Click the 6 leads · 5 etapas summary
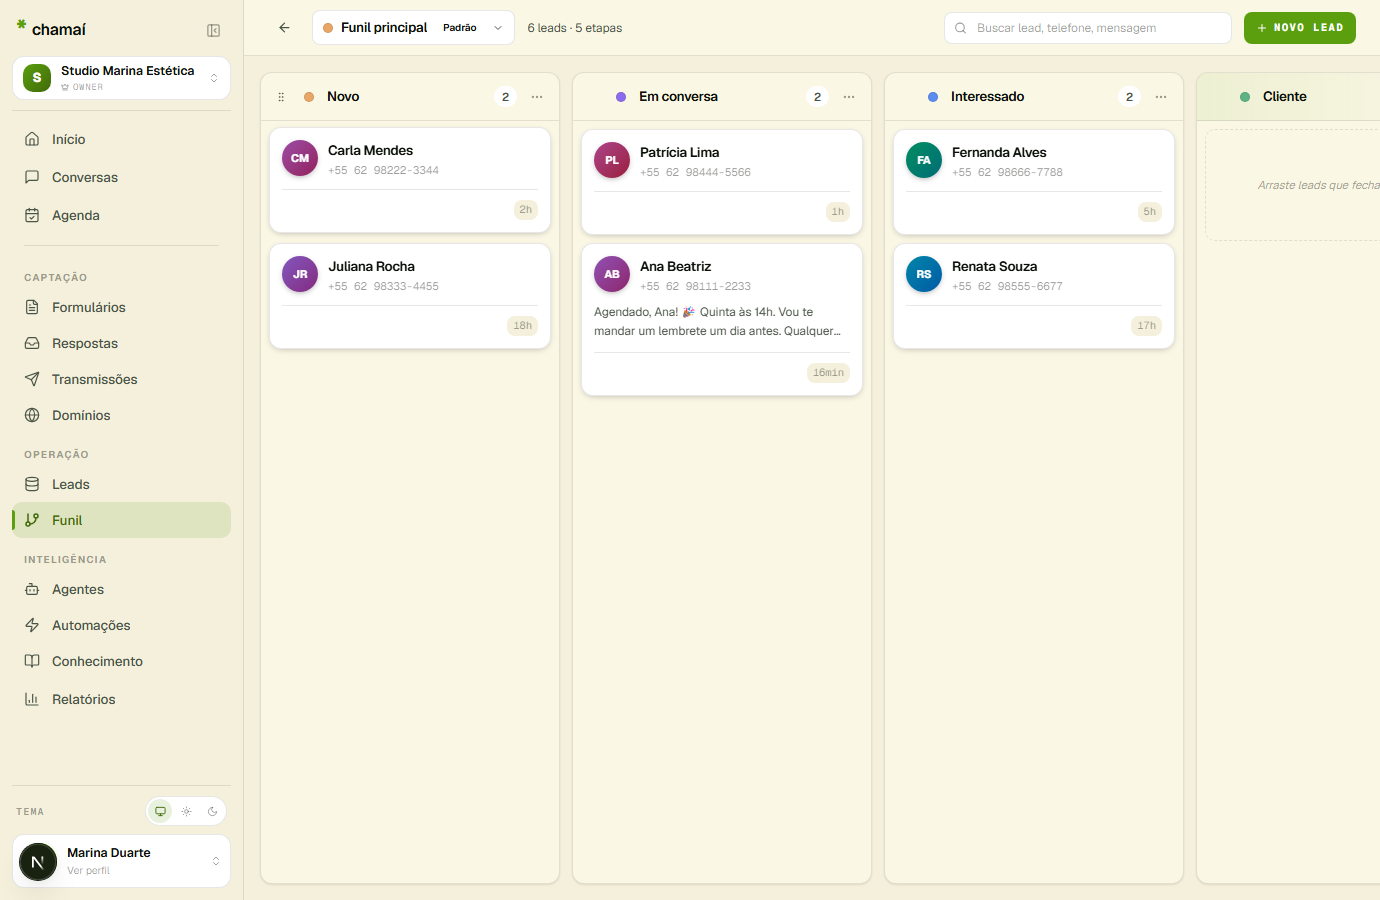Screen dimensions: 1380x900 point(575,28)
